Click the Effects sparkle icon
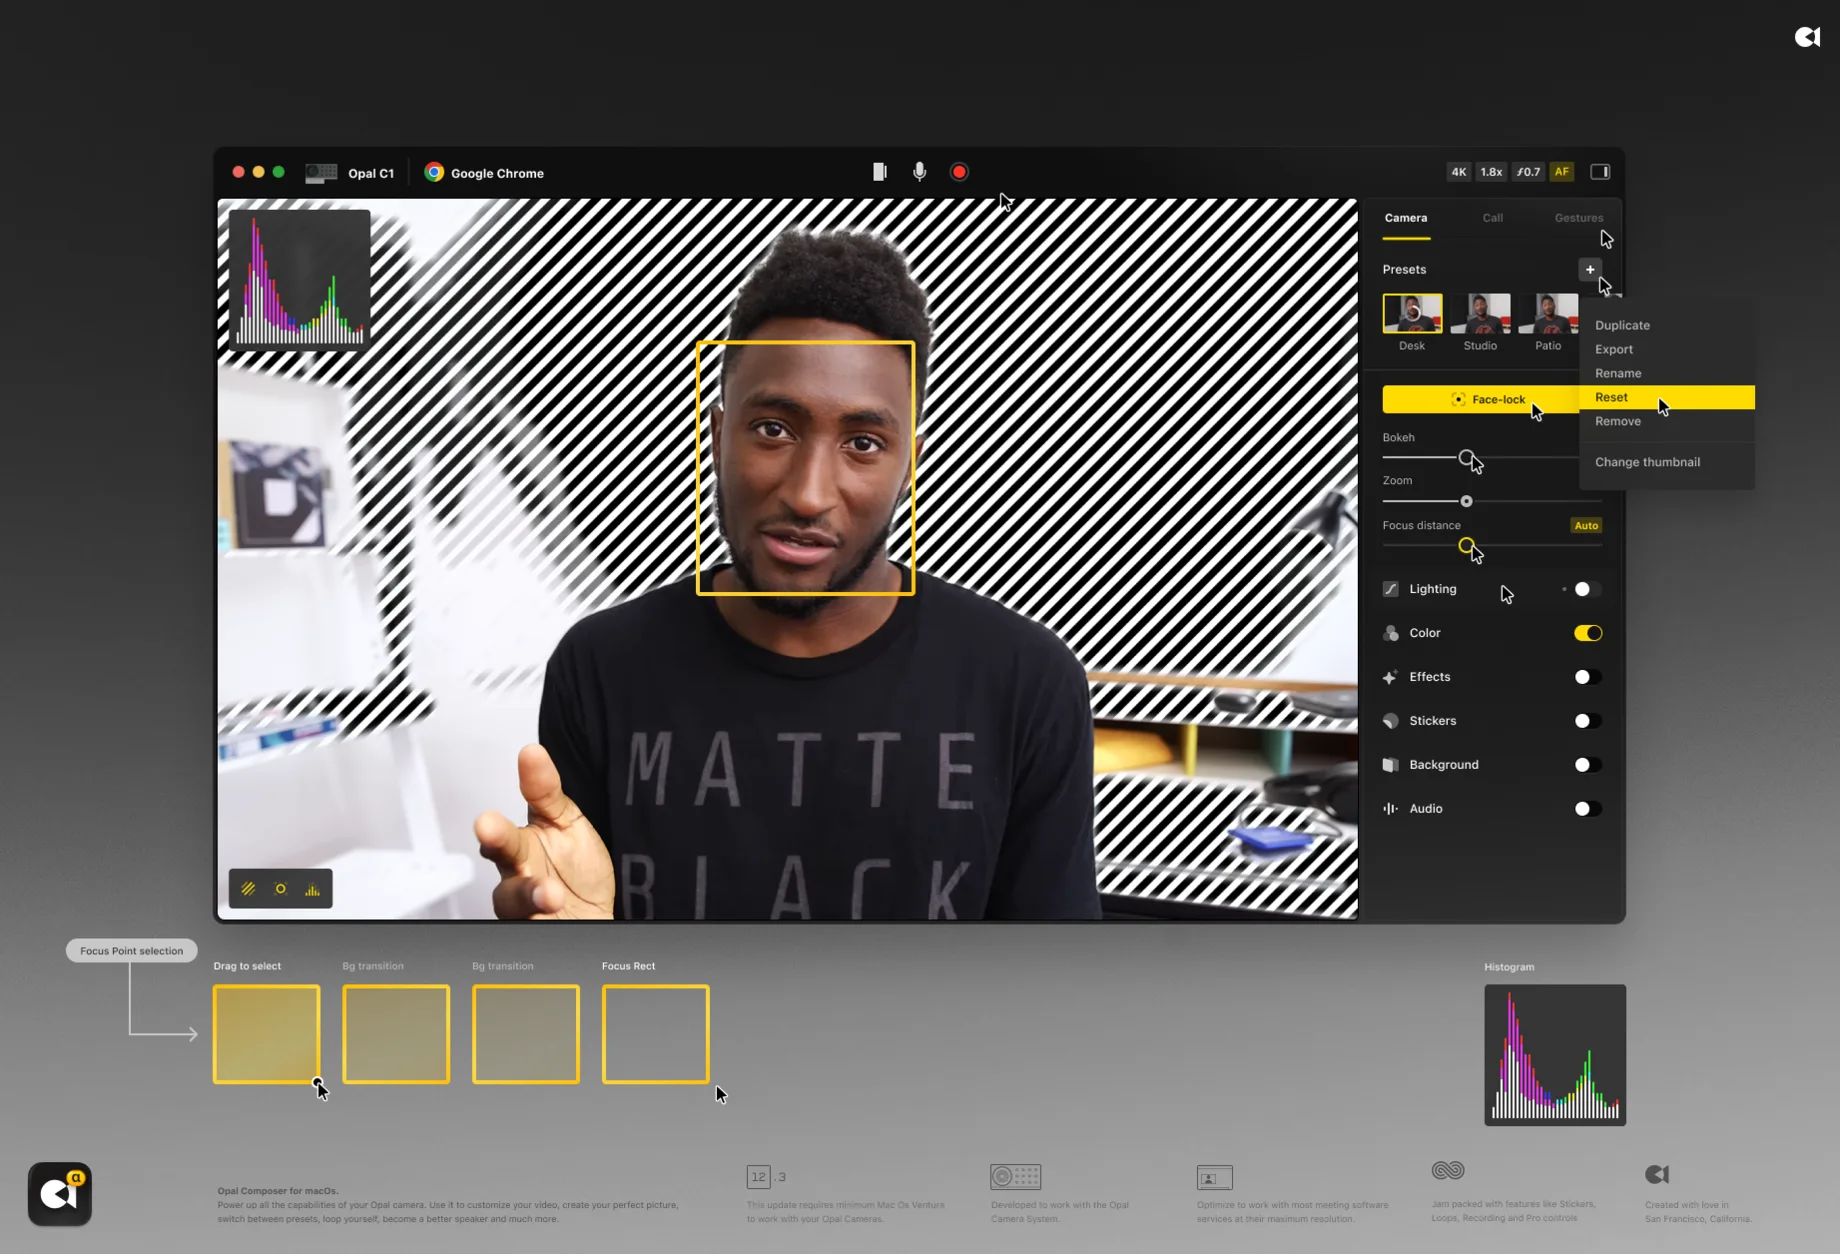The image size is (1840, 1254). pyautogui.click(x=1391, y=677)
